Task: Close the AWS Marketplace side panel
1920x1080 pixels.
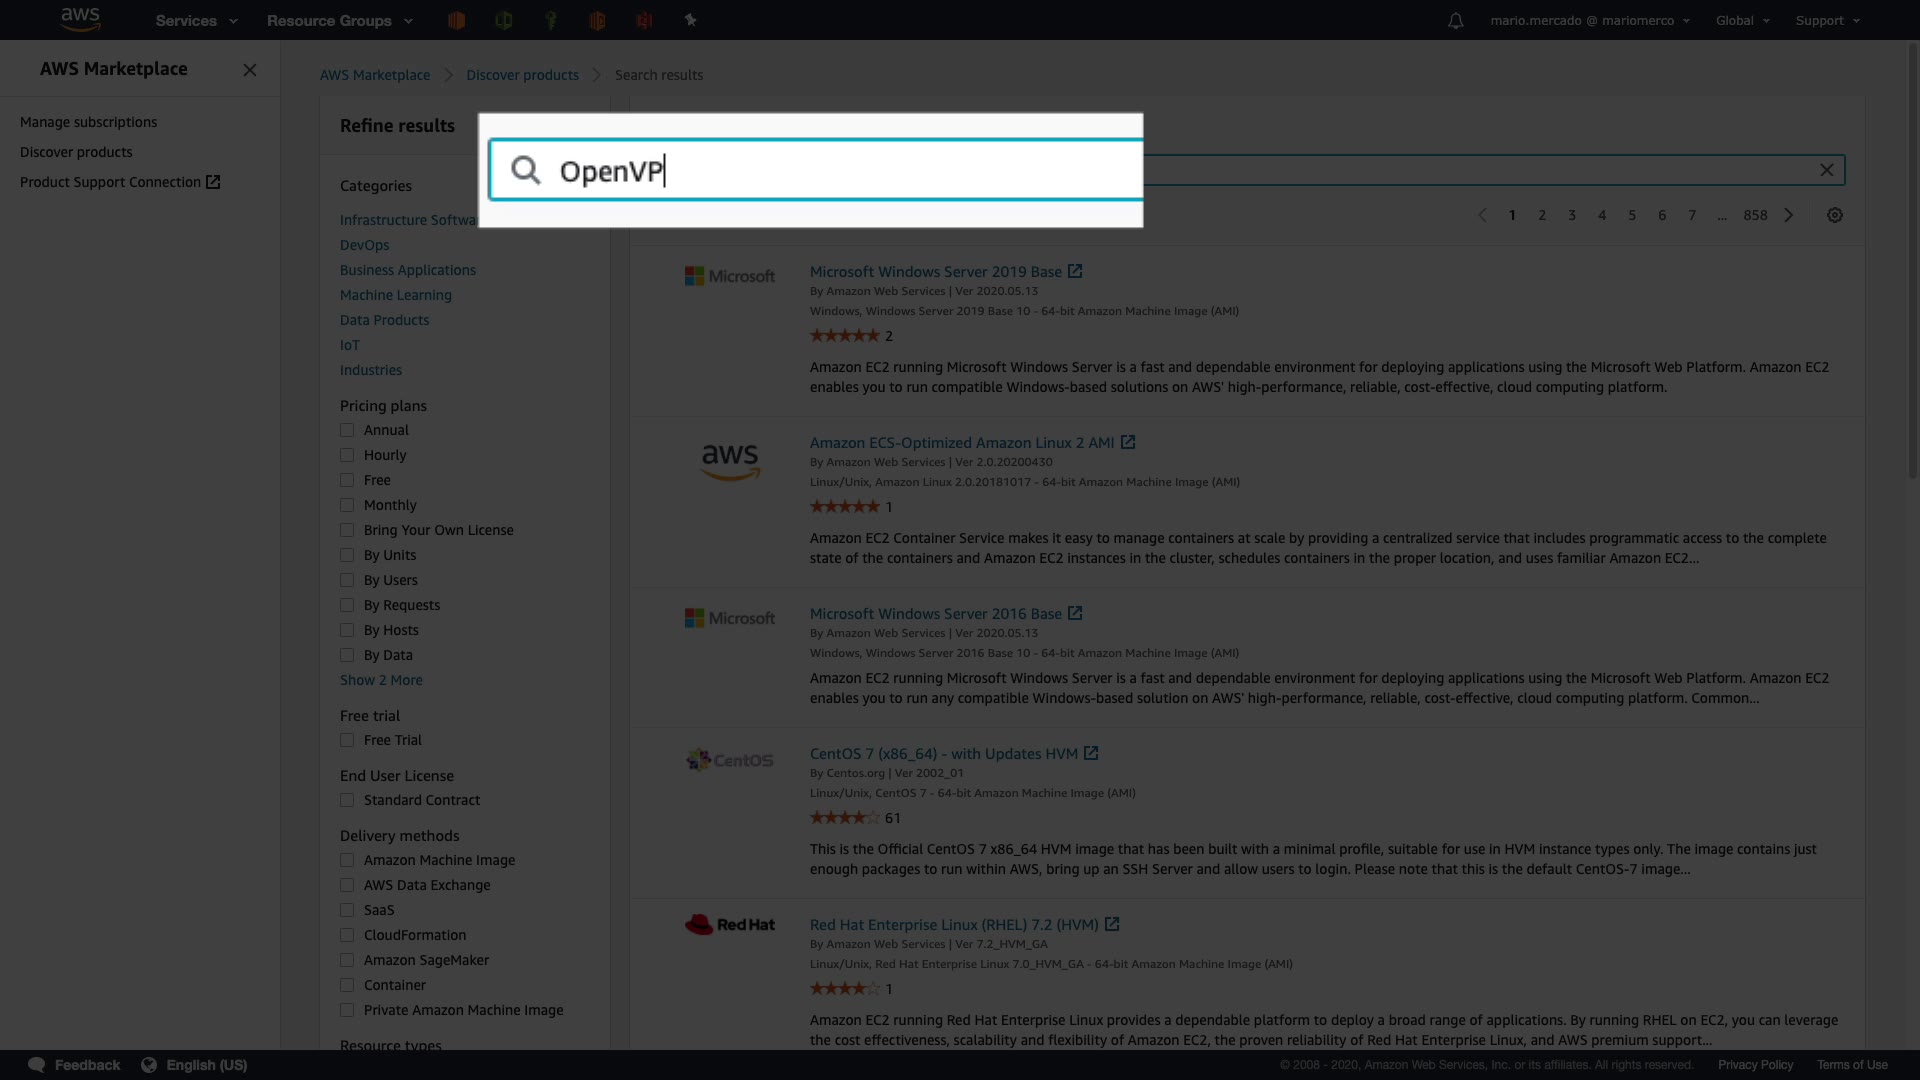Action: [250, 70]
